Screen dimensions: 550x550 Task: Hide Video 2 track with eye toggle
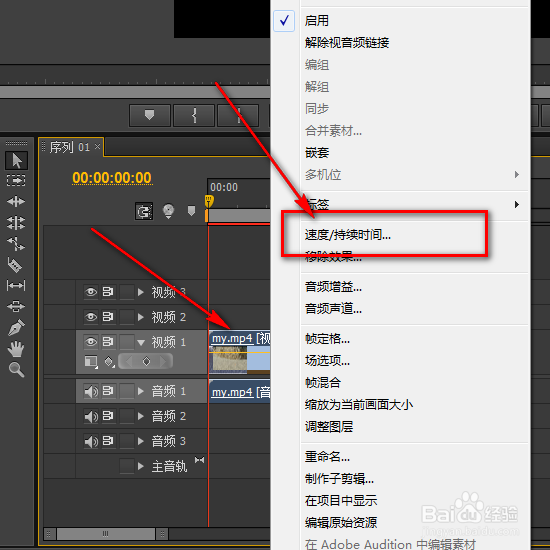(x=91, y=317)
